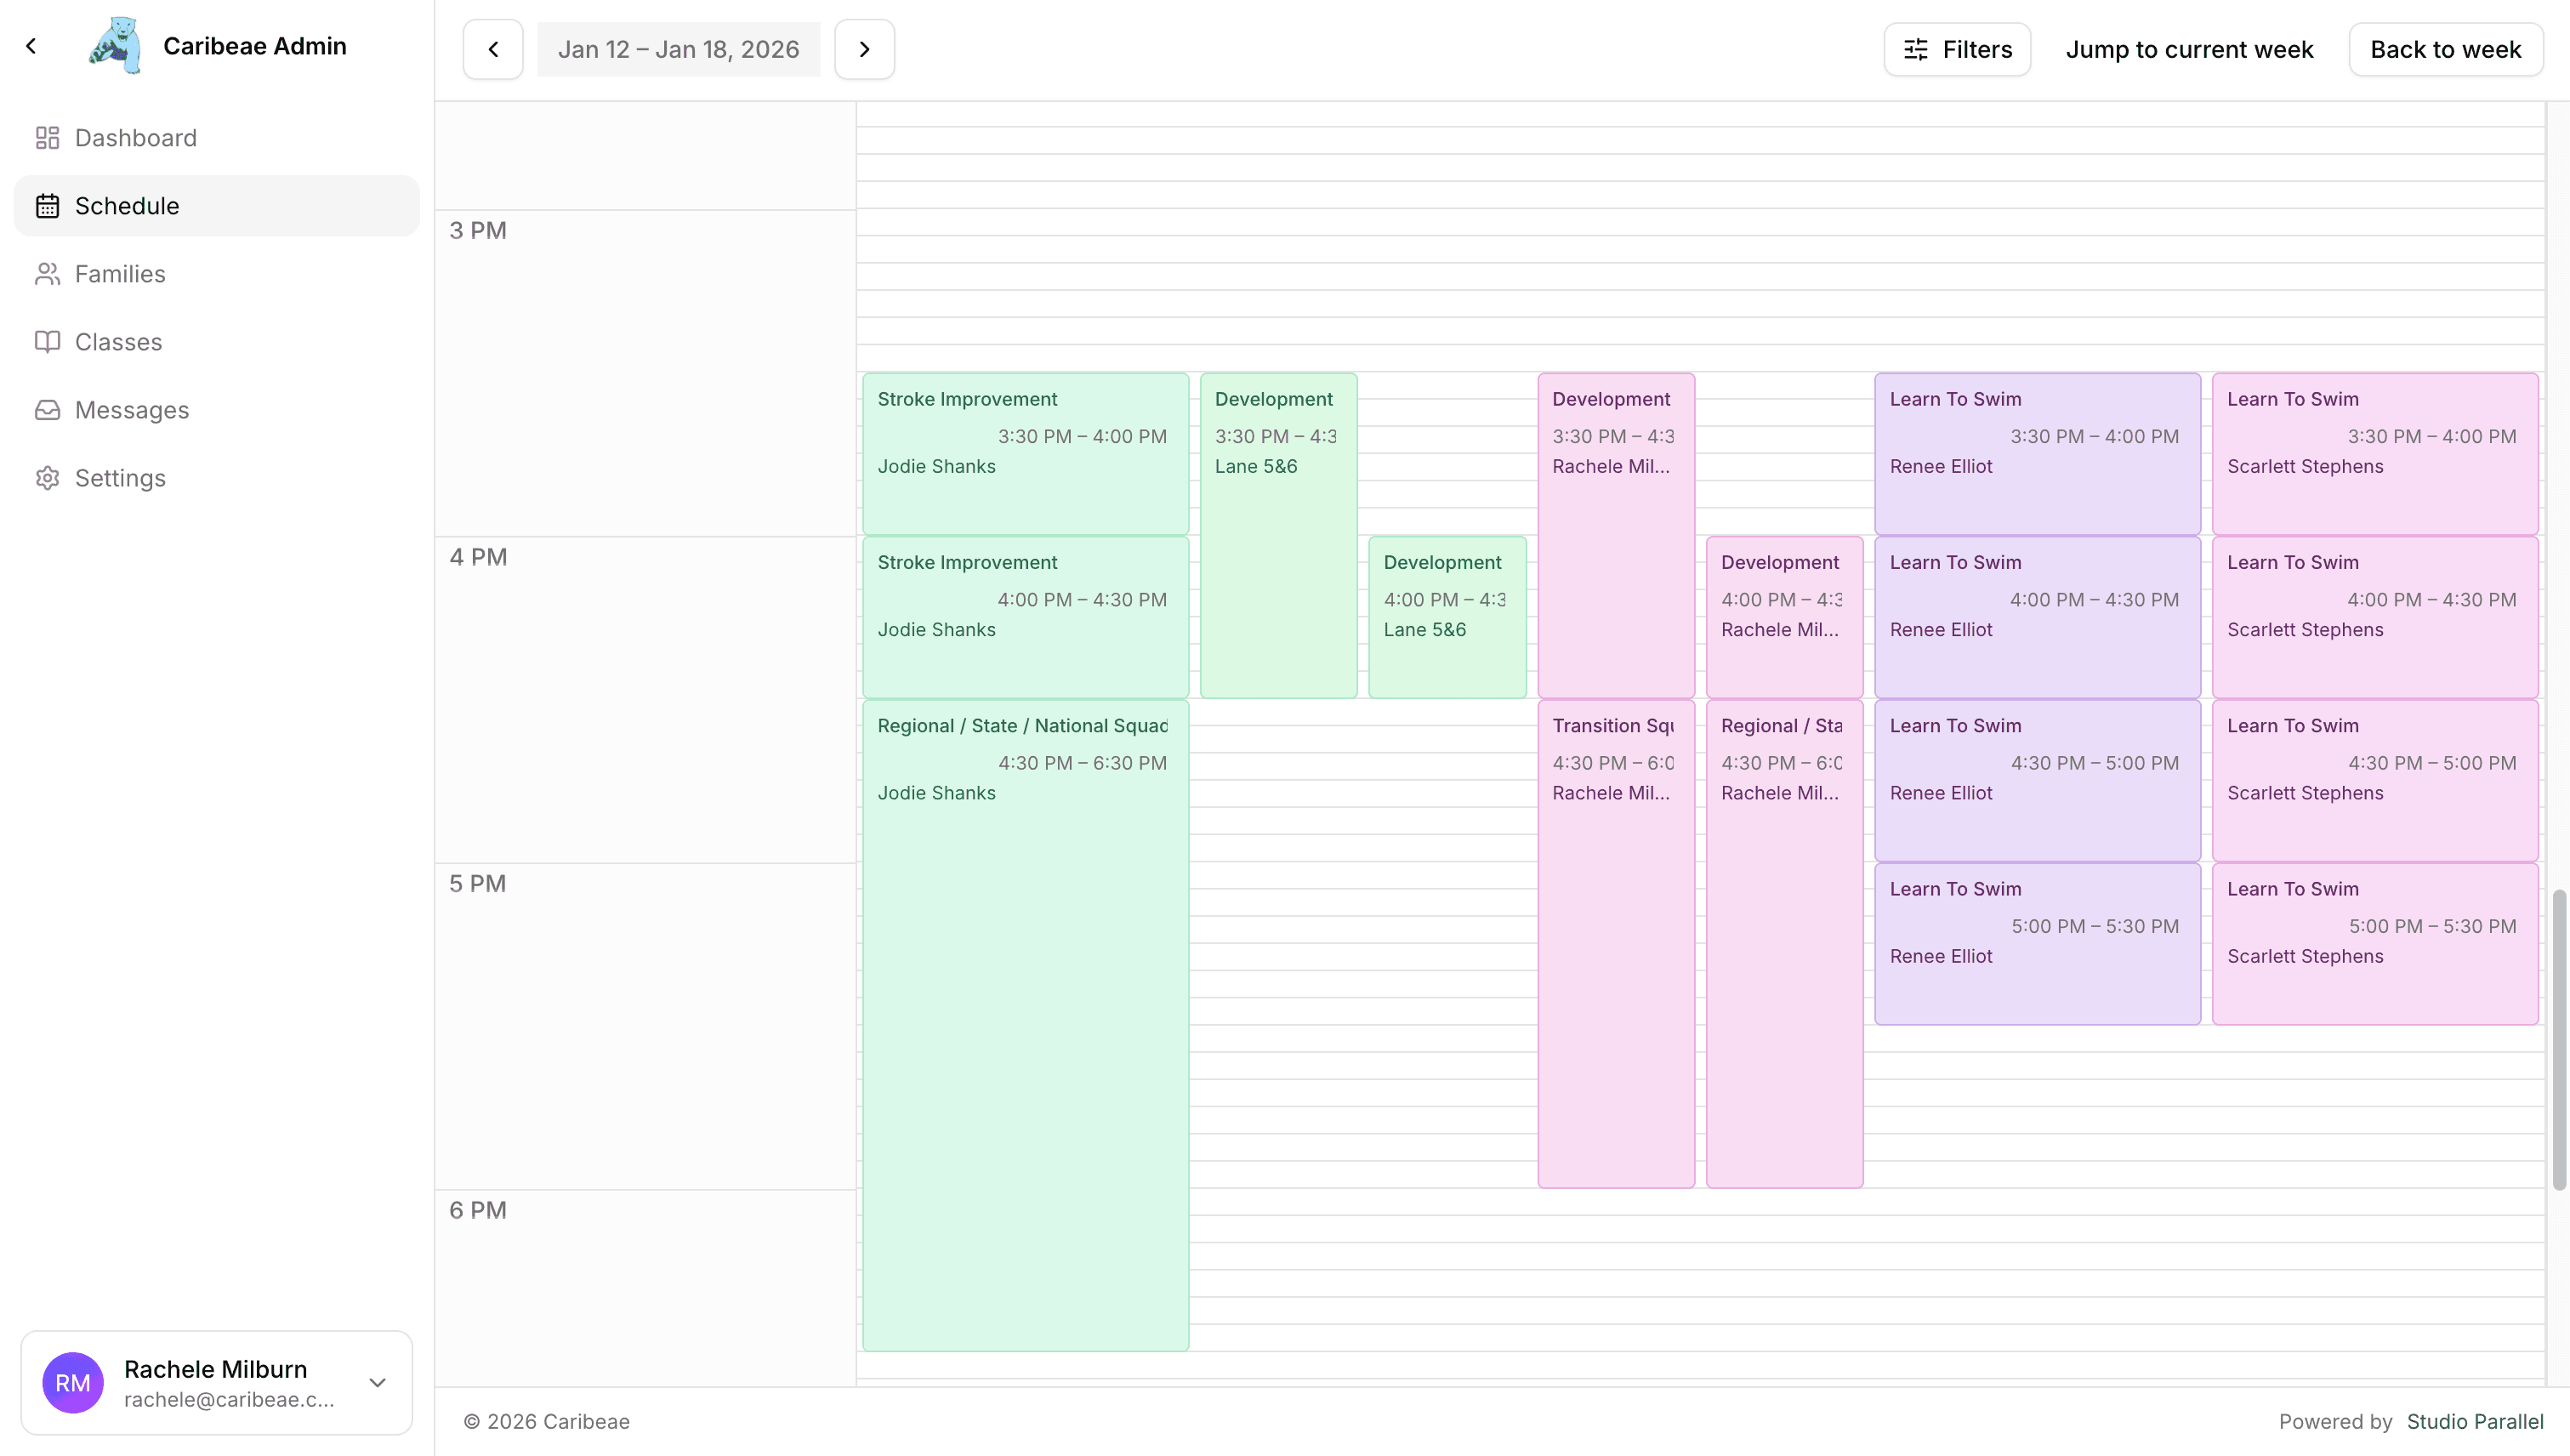Viewport: 2570px width, 1456px height.
Task: Switch to the Schedule tab
Action: coord(127,205)
